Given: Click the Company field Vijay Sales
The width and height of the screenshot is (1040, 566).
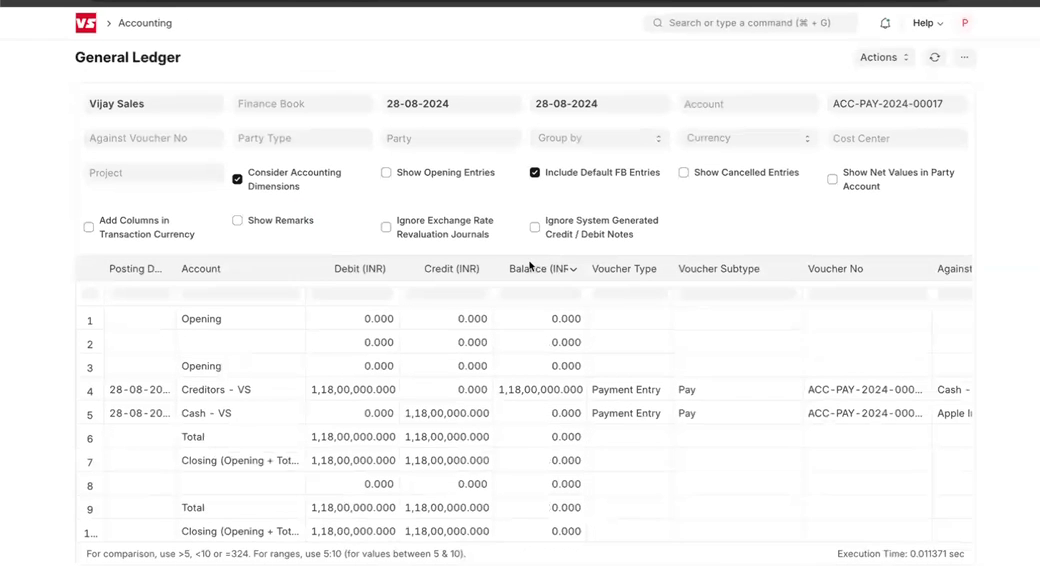Looking at the screenshot, I should (x=154, y=104).
